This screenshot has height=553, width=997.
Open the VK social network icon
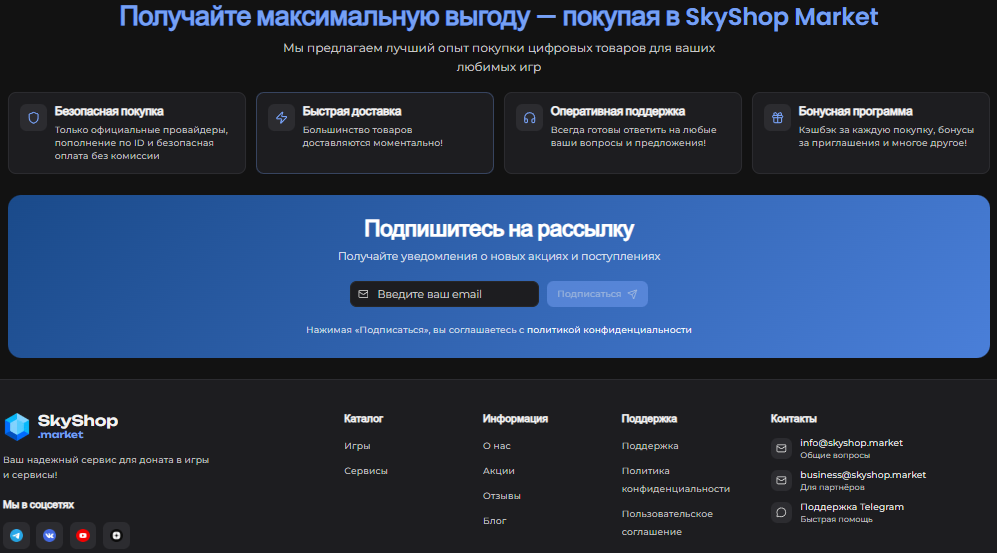tap(50, 535)
